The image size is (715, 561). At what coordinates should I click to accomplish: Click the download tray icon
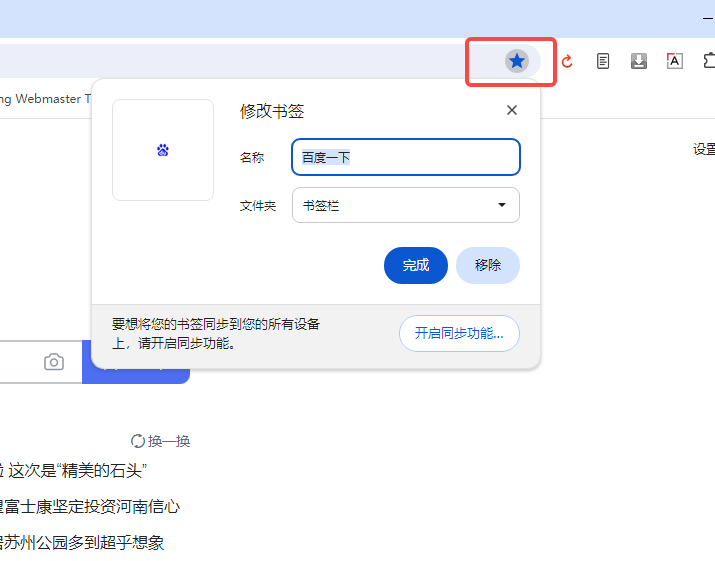tap(639, 61)
